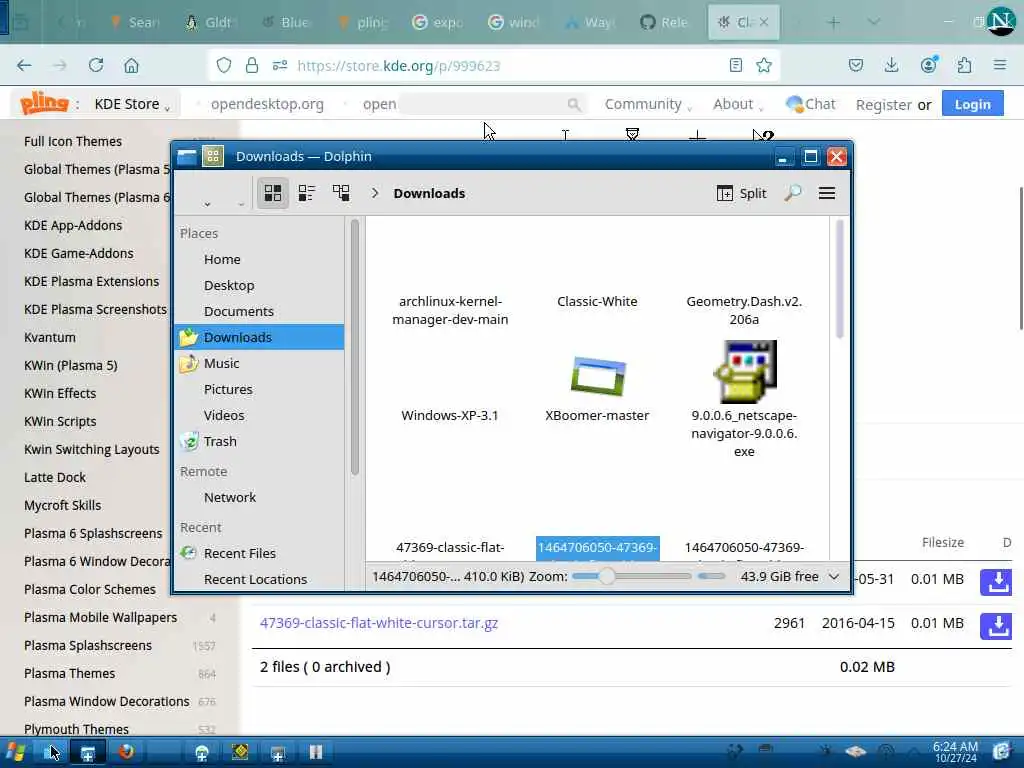
Task: Open Dolphin's hamburger menu
Action: pyautogui.click(x=827, y=193)
